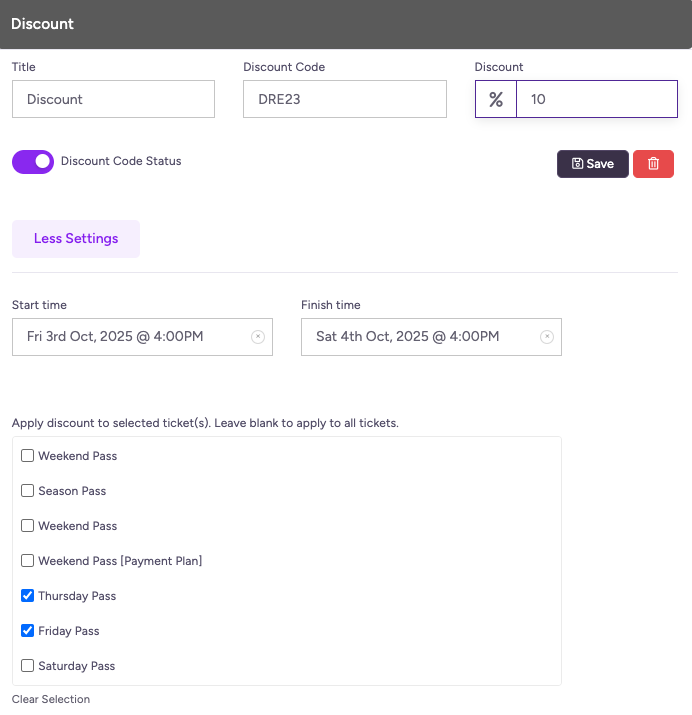Click the Clear Selection link
Screen dimensions: 692x715
tap(51, 699)
